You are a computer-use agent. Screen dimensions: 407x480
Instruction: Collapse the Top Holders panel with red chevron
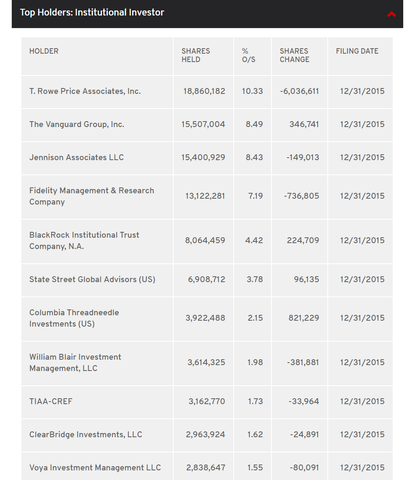pos(391,14)
